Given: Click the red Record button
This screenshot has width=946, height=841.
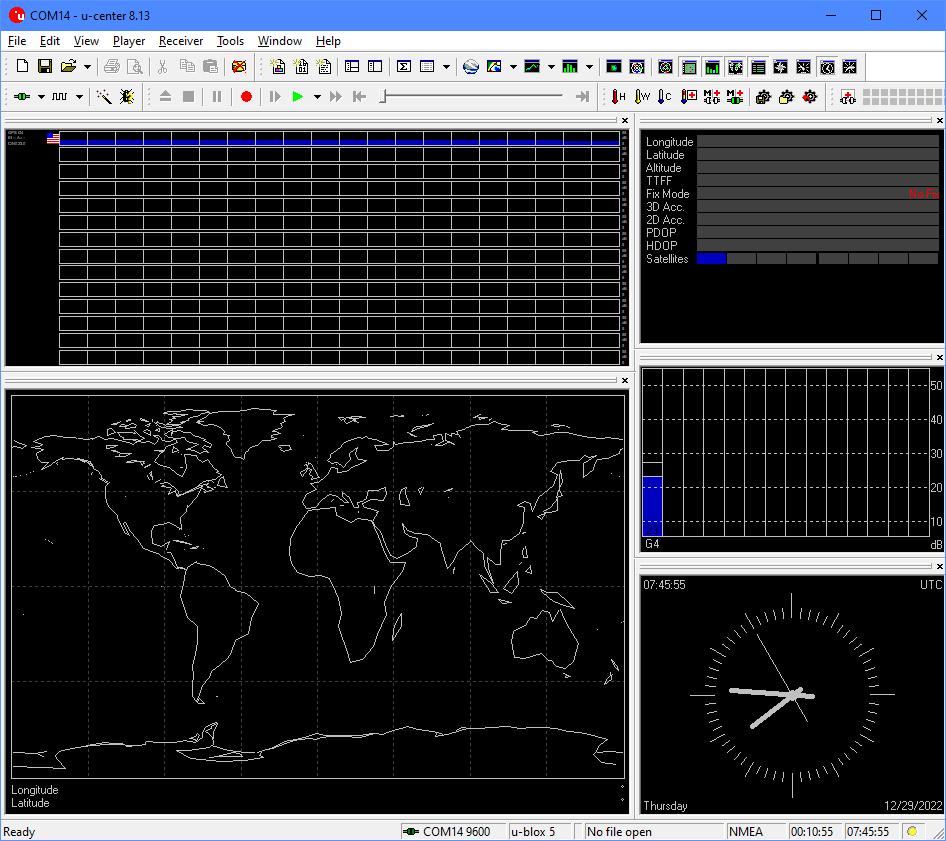Looking at the screenshot, I should (x=246, y=97).
